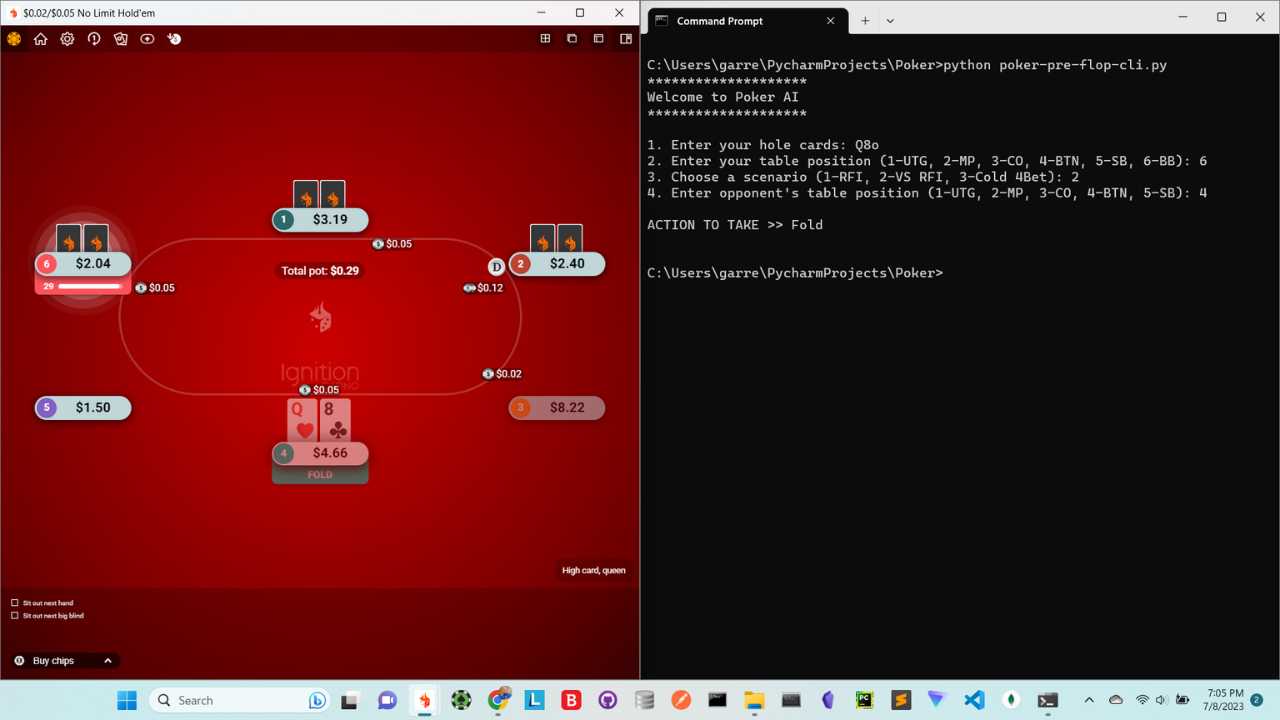The height and width of the screenshot is (720, 1280).
Task: Open the hand history cards icon
Action: [121, 39]
